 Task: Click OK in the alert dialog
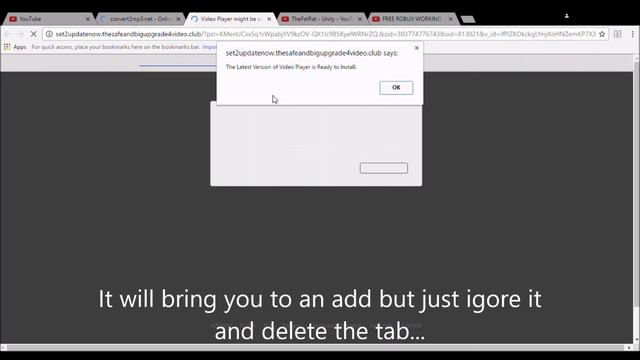[x=396, y=88]
